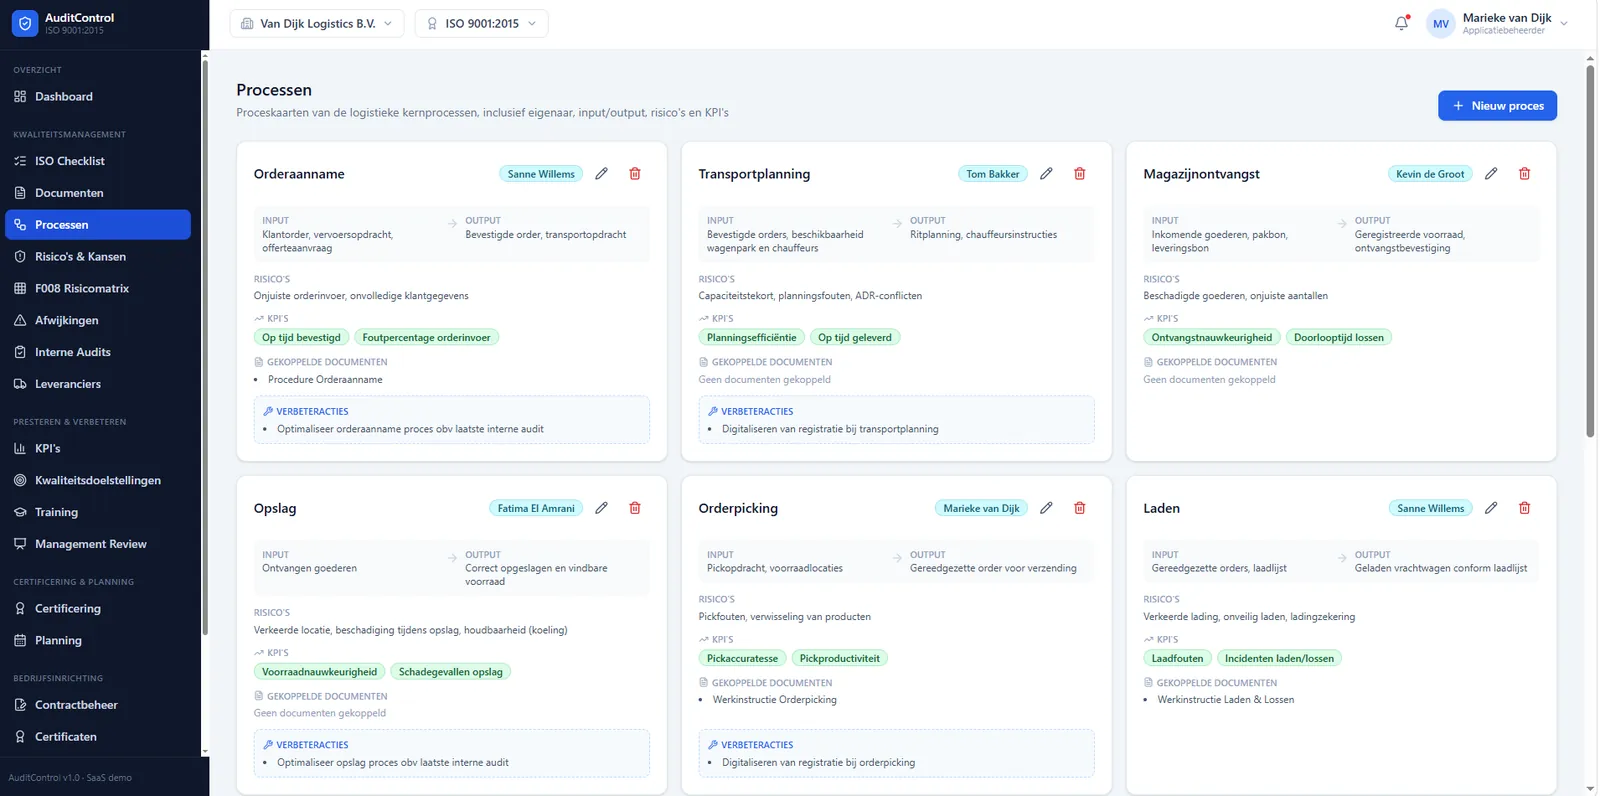Open Contractbeheer

point(98,705)
